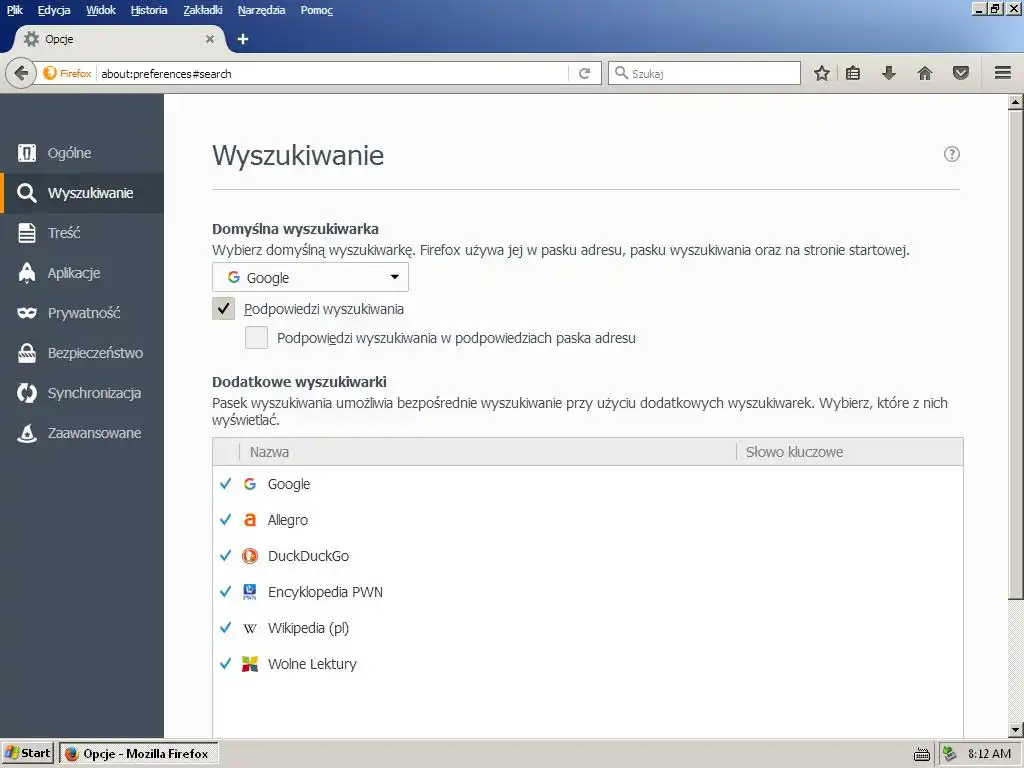Open the Pomoc menu
Screen dimensions: 1024x768
coord(317,10)
